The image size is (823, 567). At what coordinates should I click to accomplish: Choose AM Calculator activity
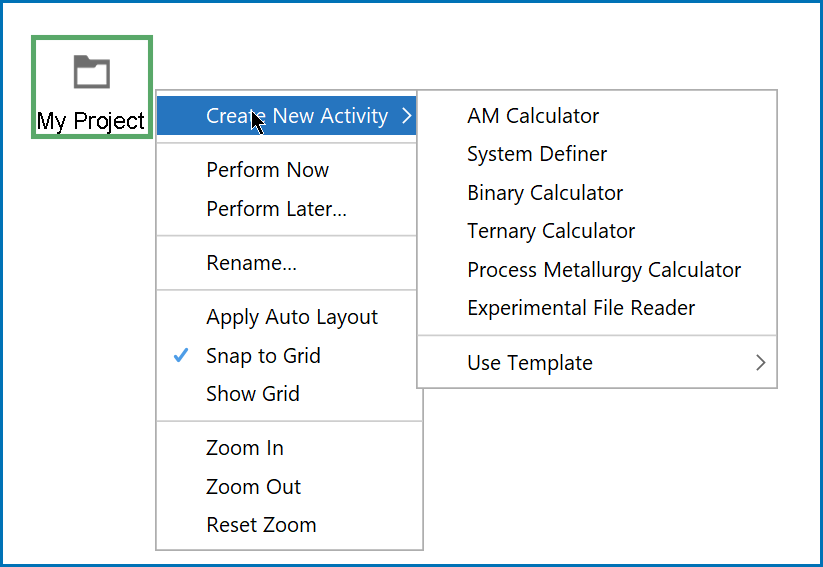click(x=597, y=116)
